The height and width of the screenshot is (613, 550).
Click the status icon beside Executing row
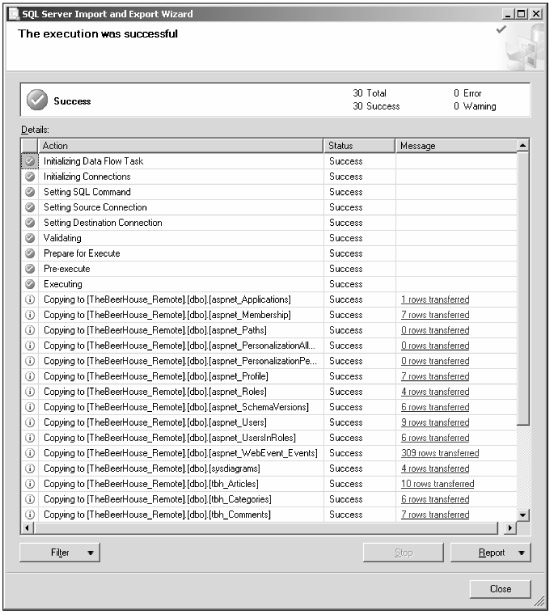(30, 284)
